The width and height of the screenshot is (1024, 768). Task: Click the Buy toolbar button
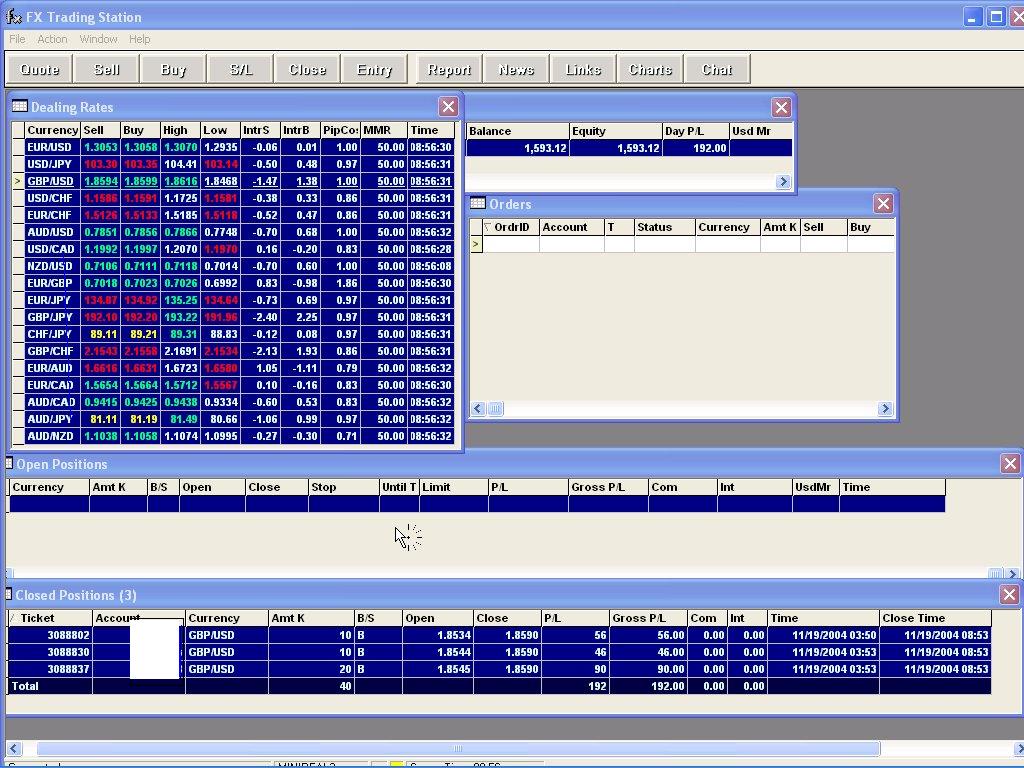point(173,69)
